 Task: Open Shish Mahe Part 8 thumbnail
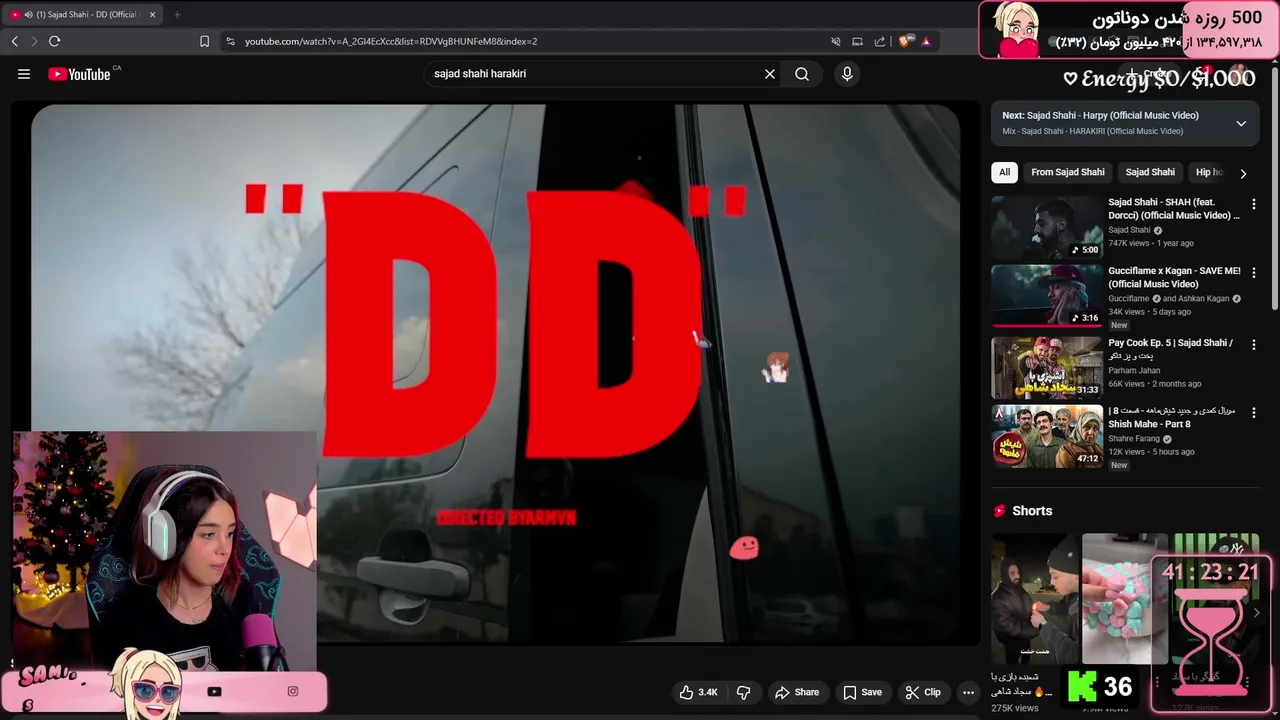coord(1047,436)
